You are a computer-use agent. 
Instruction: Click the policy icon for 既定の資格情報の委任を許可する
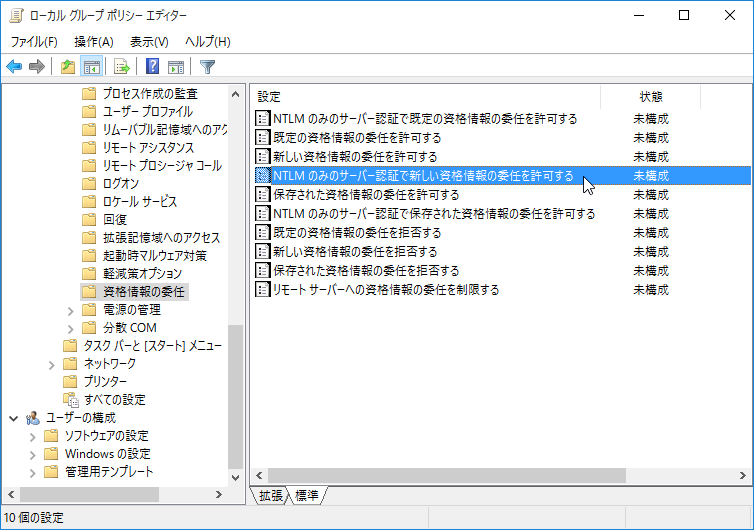pos(263,138)
